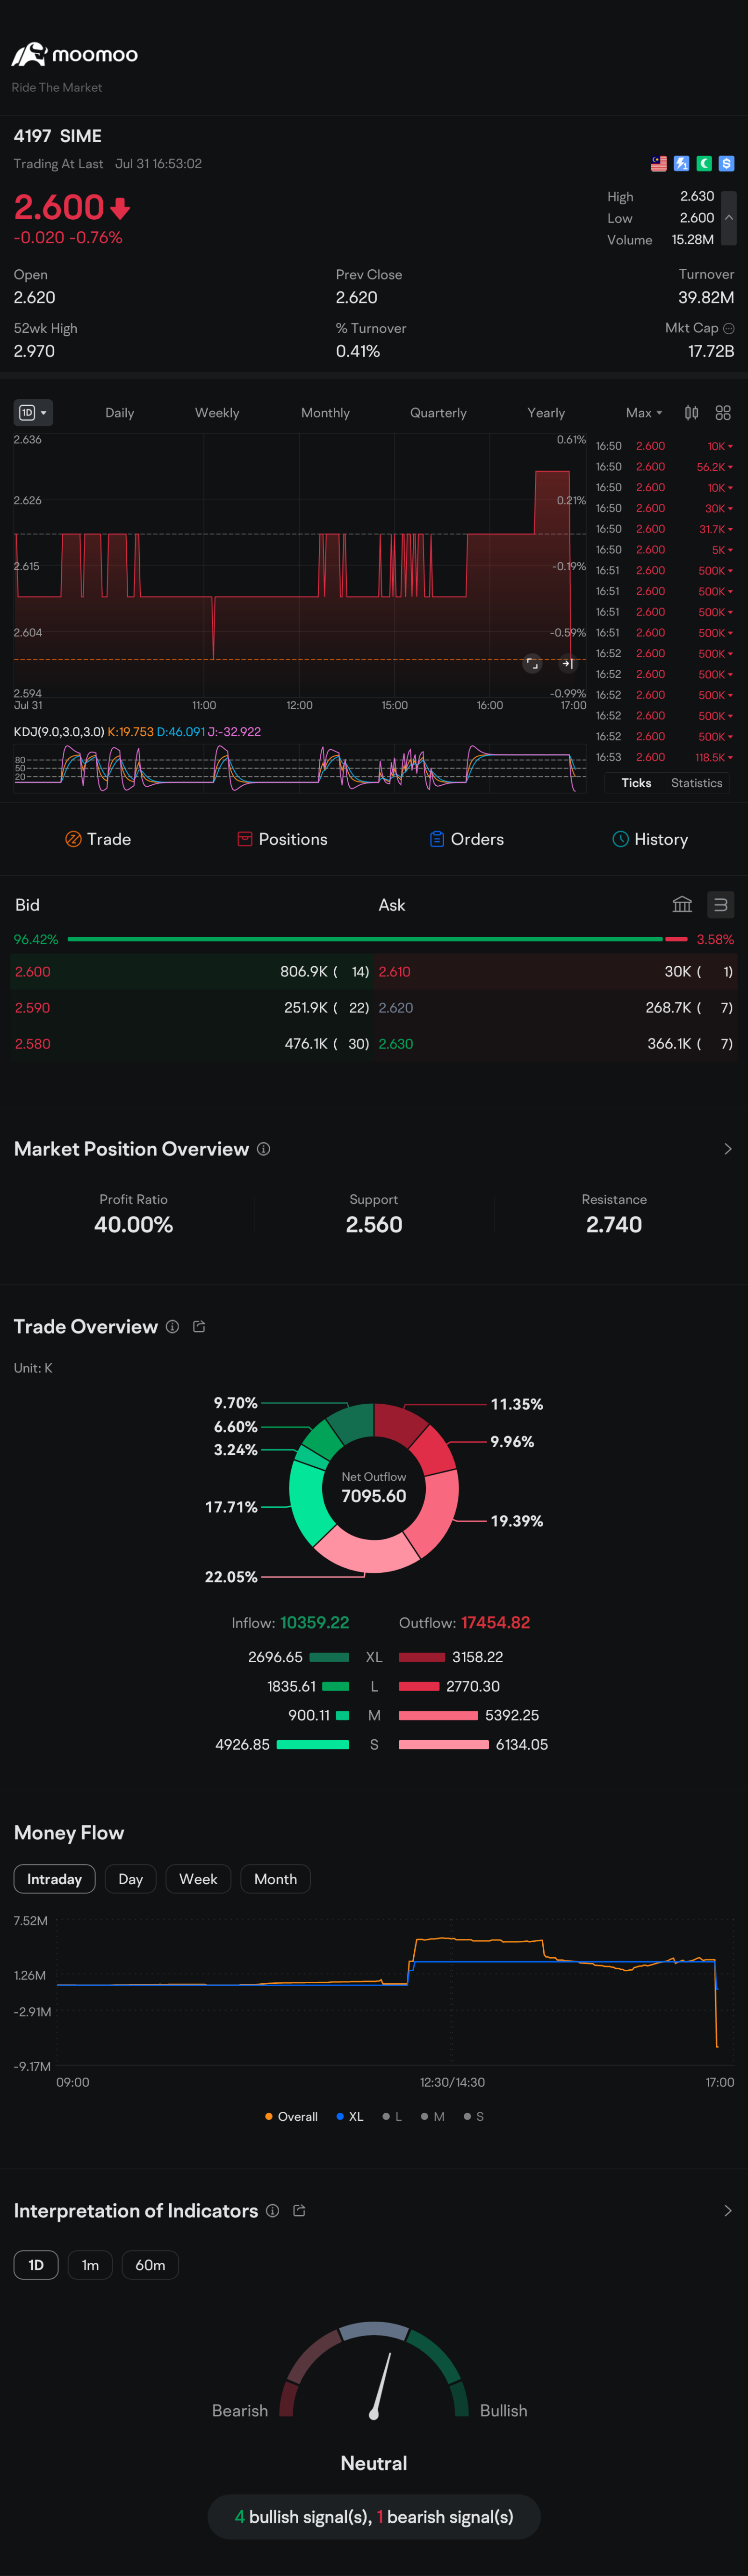The height and width of the screenshot is (2576, 748).
Task: Click tick volume 56.2K
Action: [x=715, y=467]
